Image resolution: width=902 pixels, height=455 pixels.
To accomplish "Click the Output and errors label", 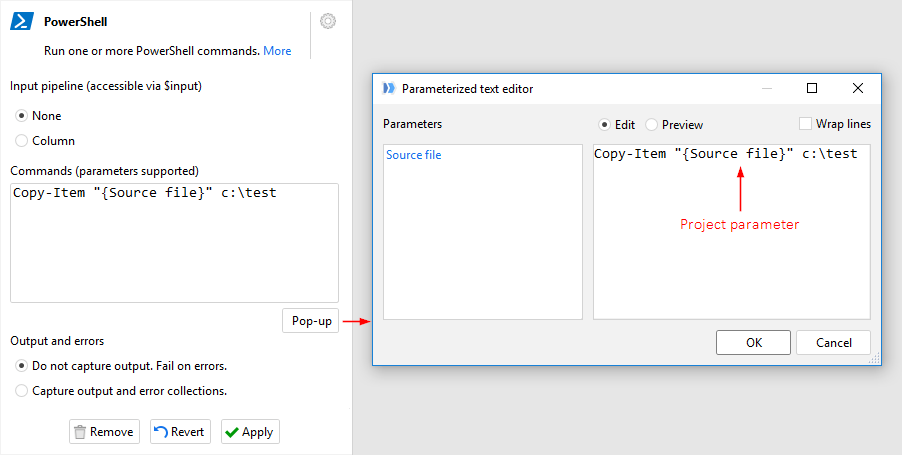I will tap(57, 341).
